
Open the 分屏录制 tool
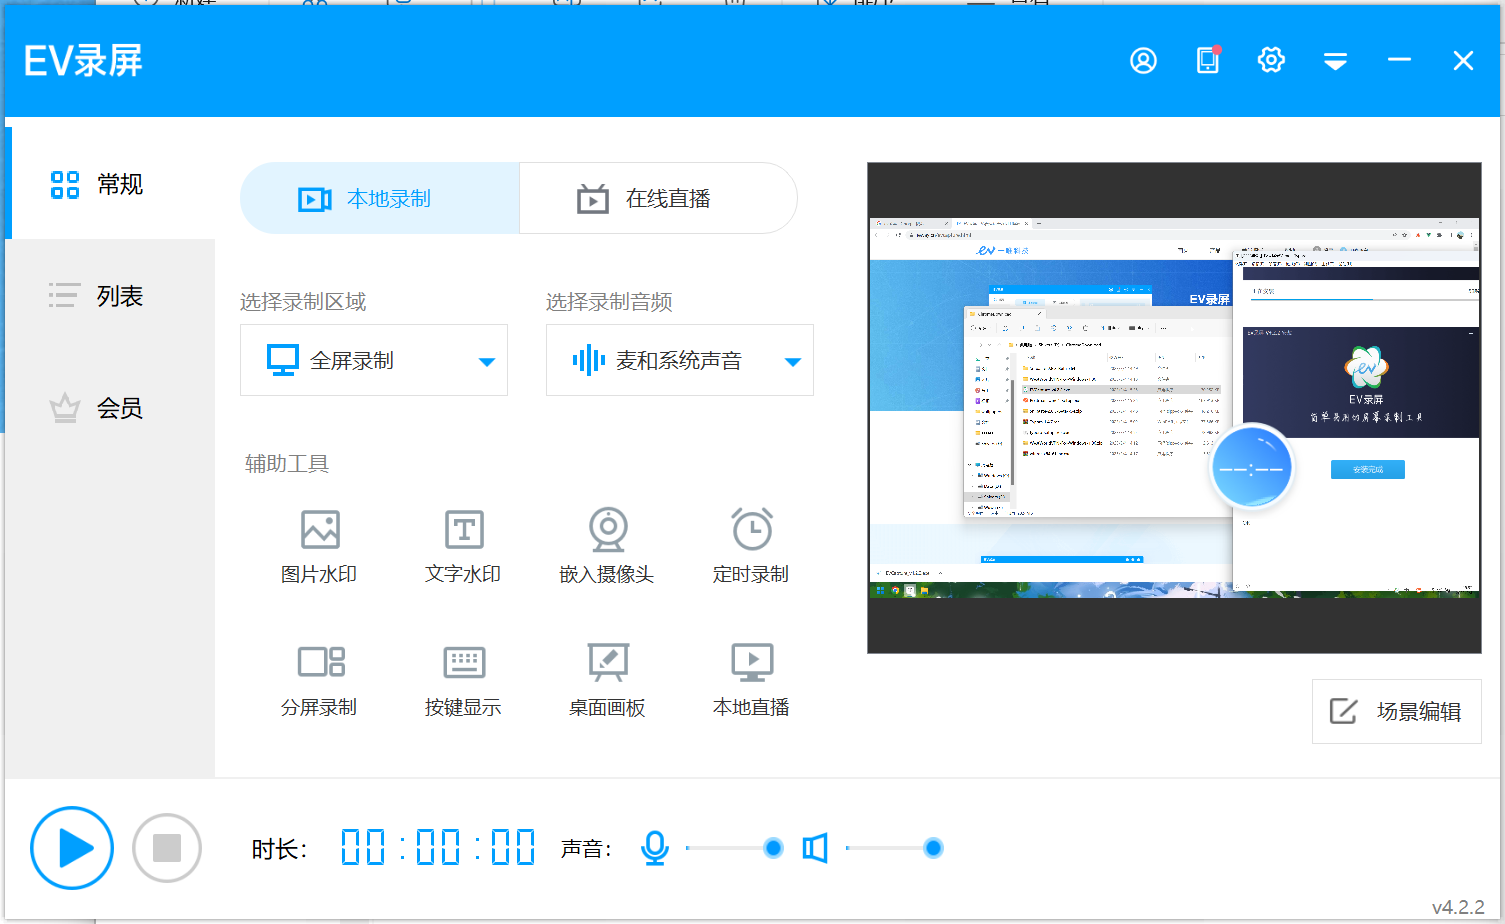(x=319, y=680)
